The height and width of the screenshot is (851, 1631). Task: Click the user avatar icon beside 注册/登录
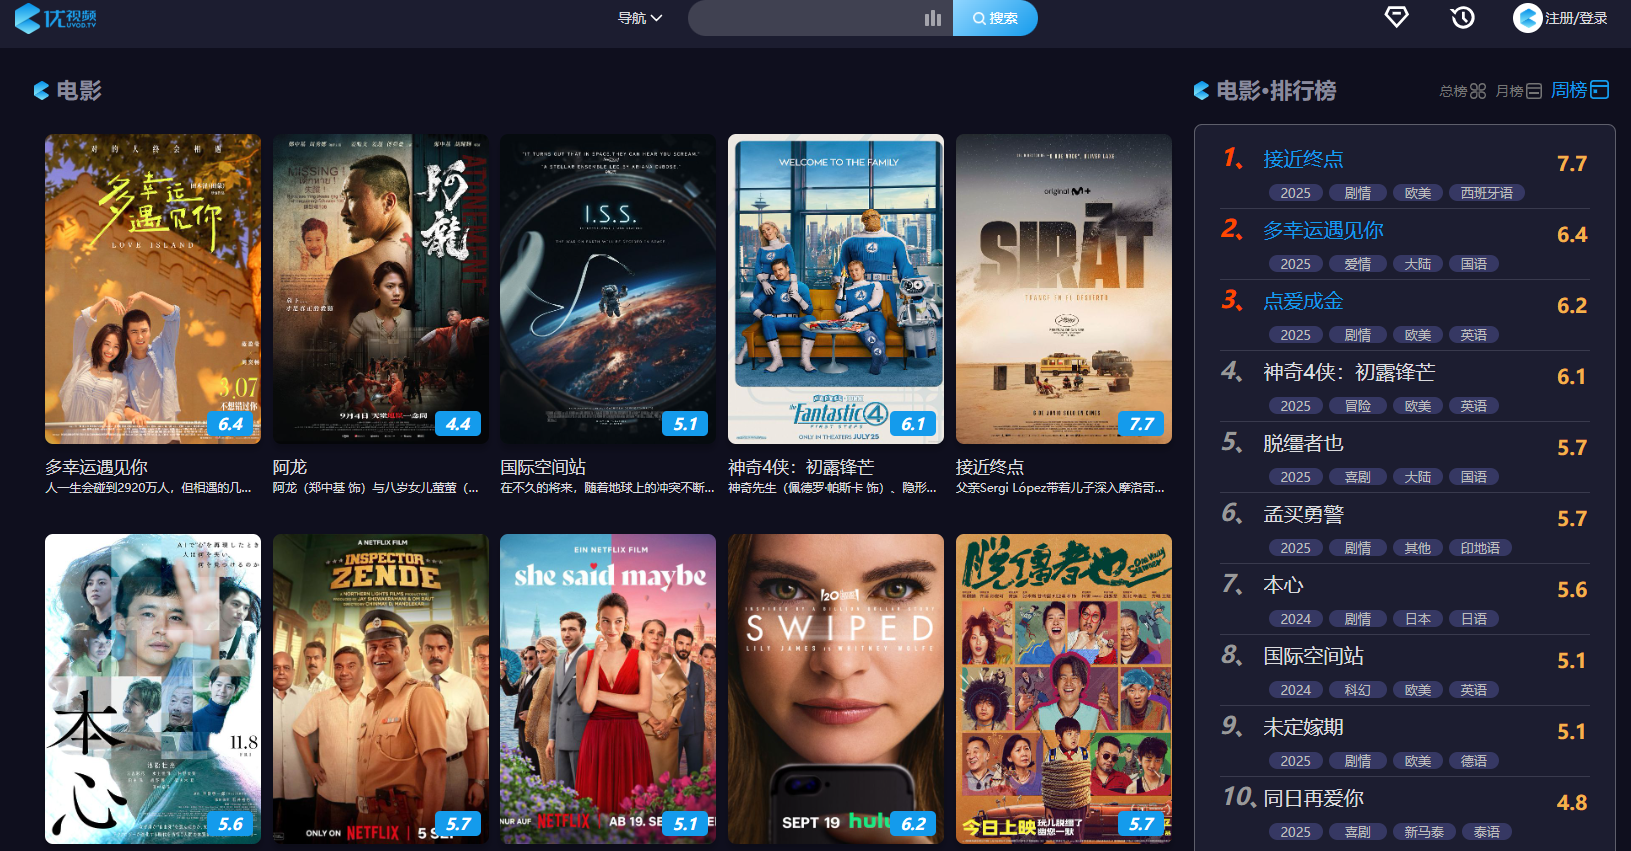pyautogui.click(x=1527, y=18)
